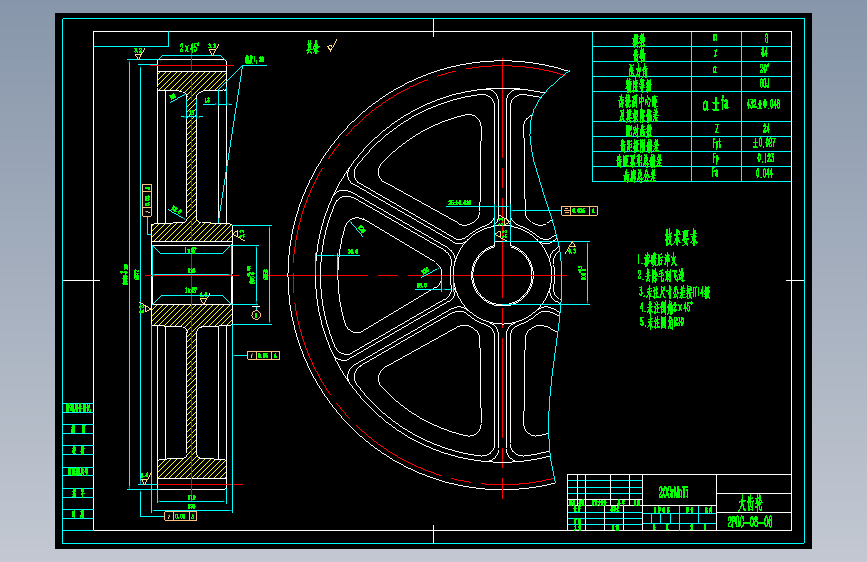Select the datum circle below hub dimension
867x562 pixels.
click(x=255, y=315)
